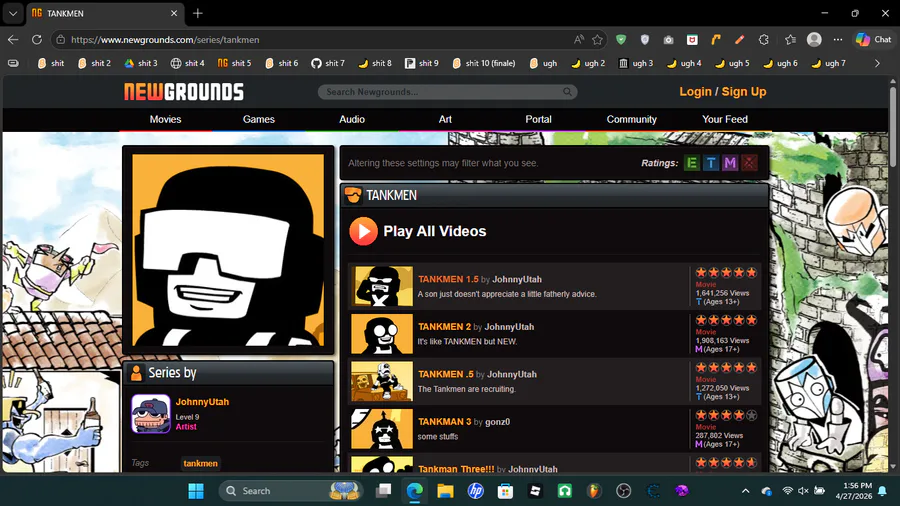Open OBS Studio from the taskbar
Screen dimensions: 900x506
point(623,491)
